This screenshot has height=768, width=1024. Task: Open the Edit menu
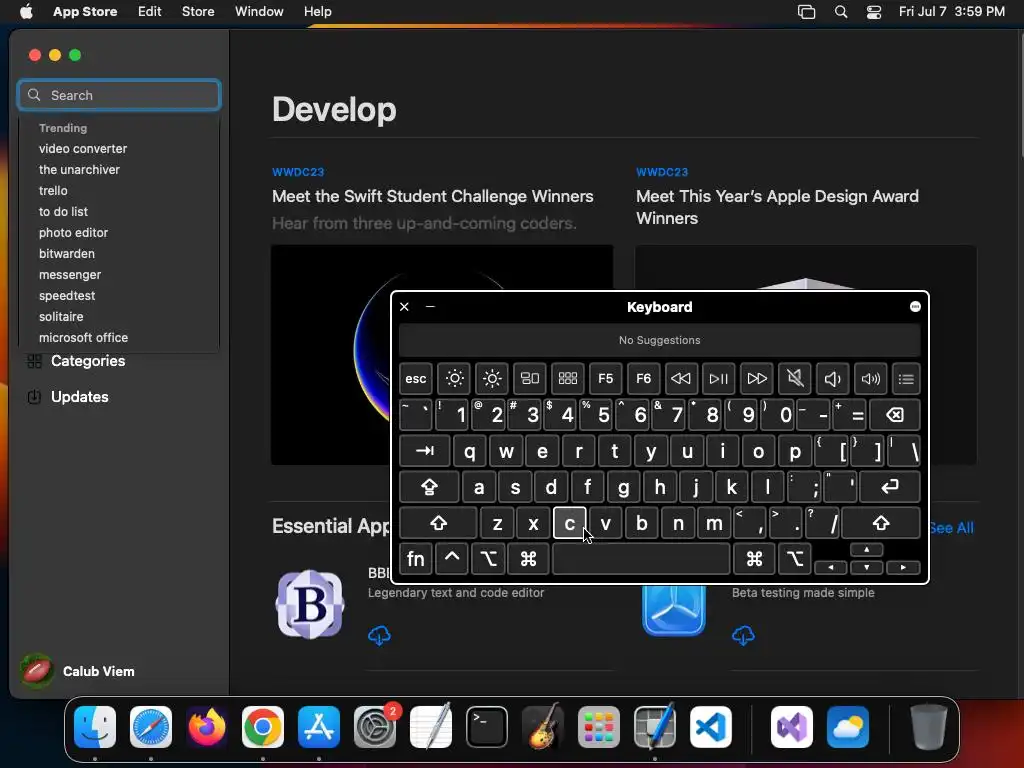[x=150, y=12]
